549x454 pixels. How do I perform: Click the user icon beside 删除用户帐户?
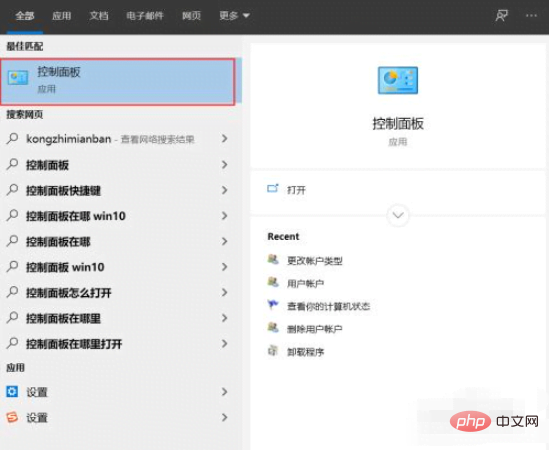pos(273,328)
